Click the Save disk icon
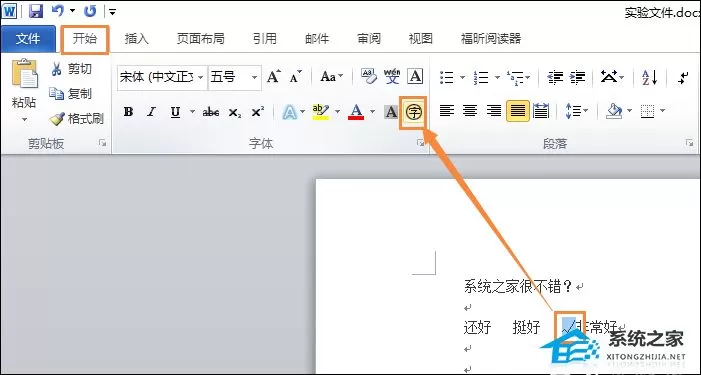 coord(36,11)
